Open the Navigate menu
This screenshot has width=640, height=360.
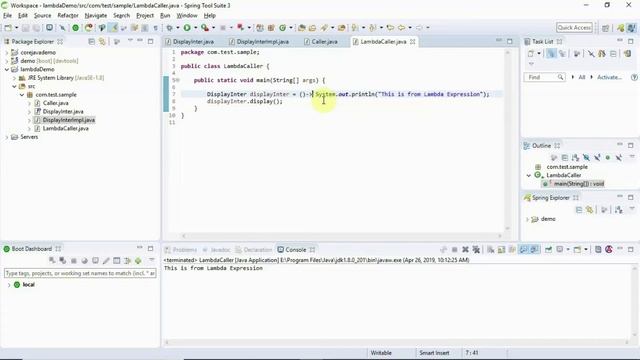tap(96, 16)
